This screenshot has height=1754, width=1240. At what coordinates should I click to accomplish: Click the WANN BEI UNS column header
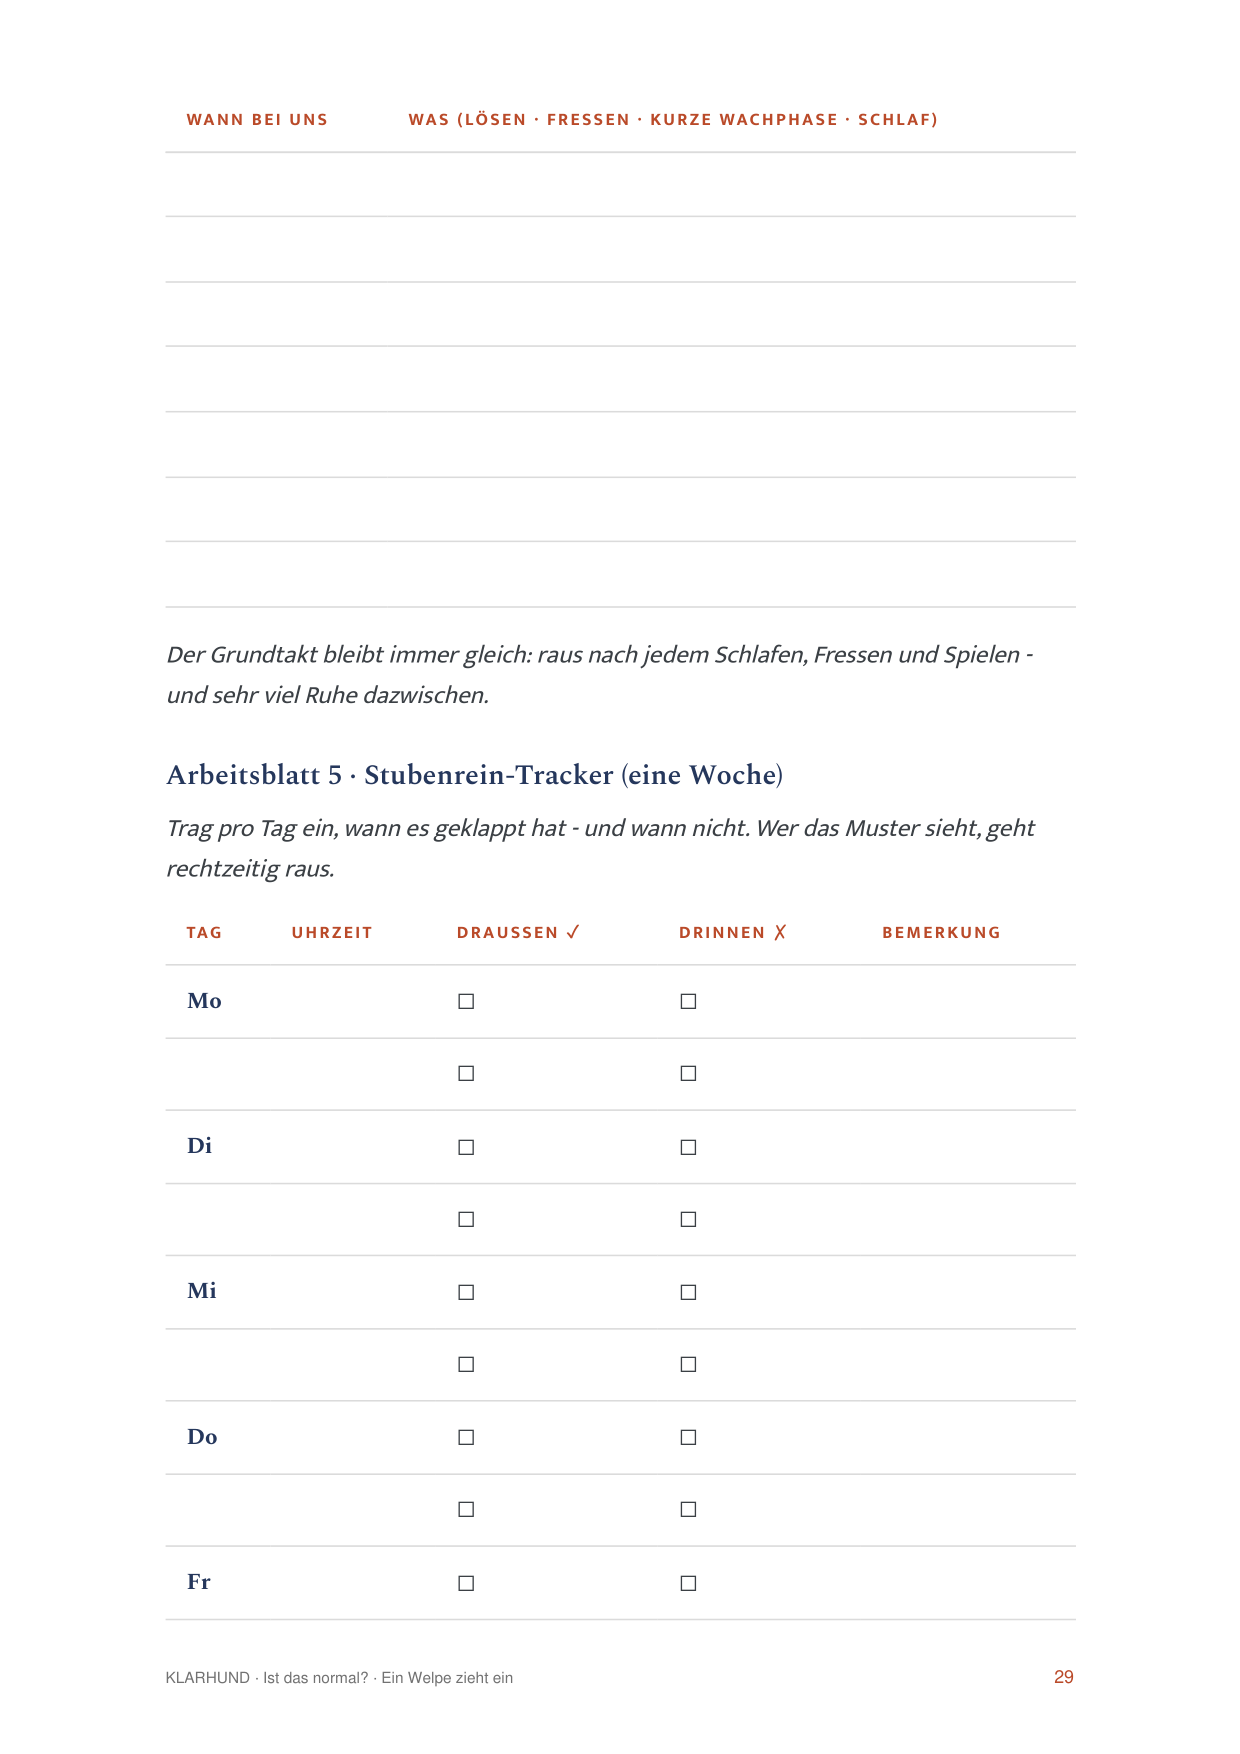click(257, 119)
